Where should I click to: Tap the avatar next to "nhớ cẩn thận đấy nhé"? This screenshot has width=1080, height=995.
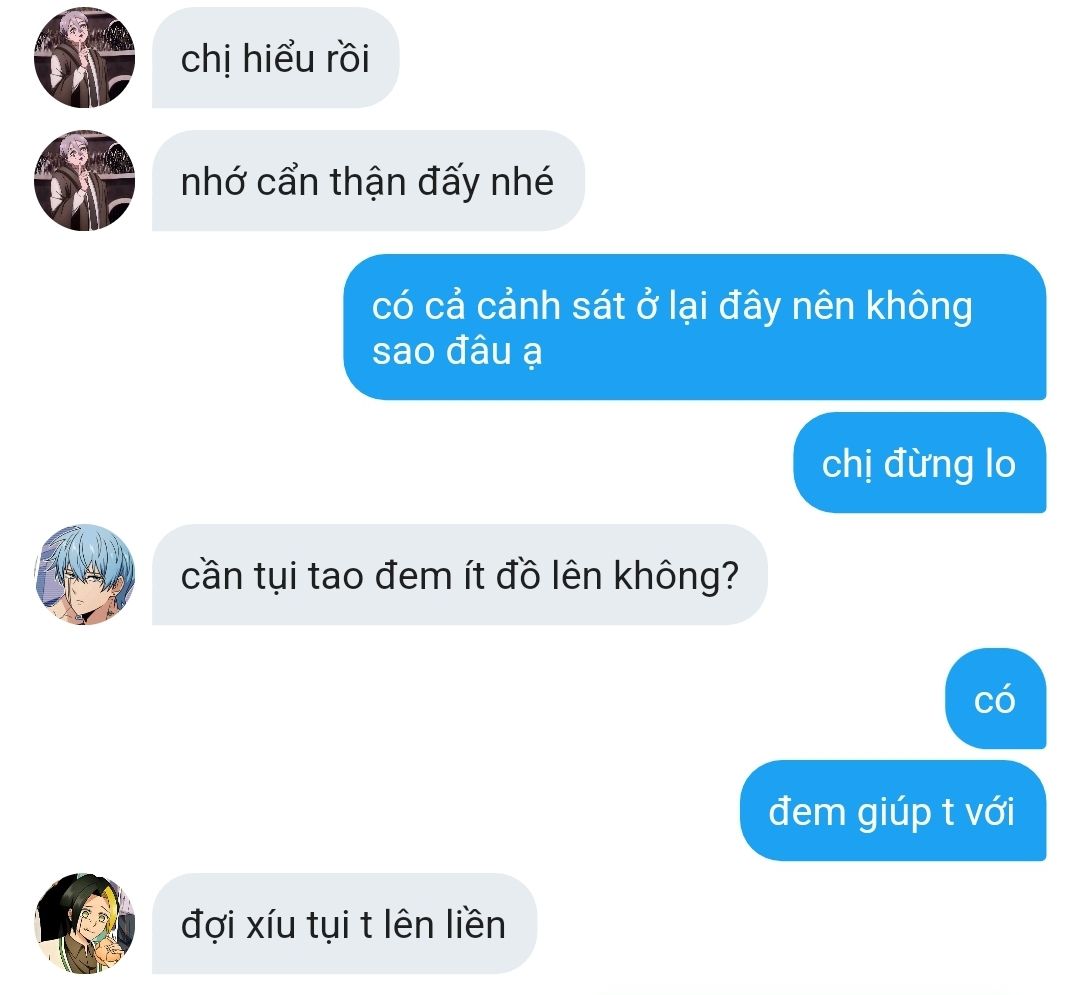coord(84,180)
